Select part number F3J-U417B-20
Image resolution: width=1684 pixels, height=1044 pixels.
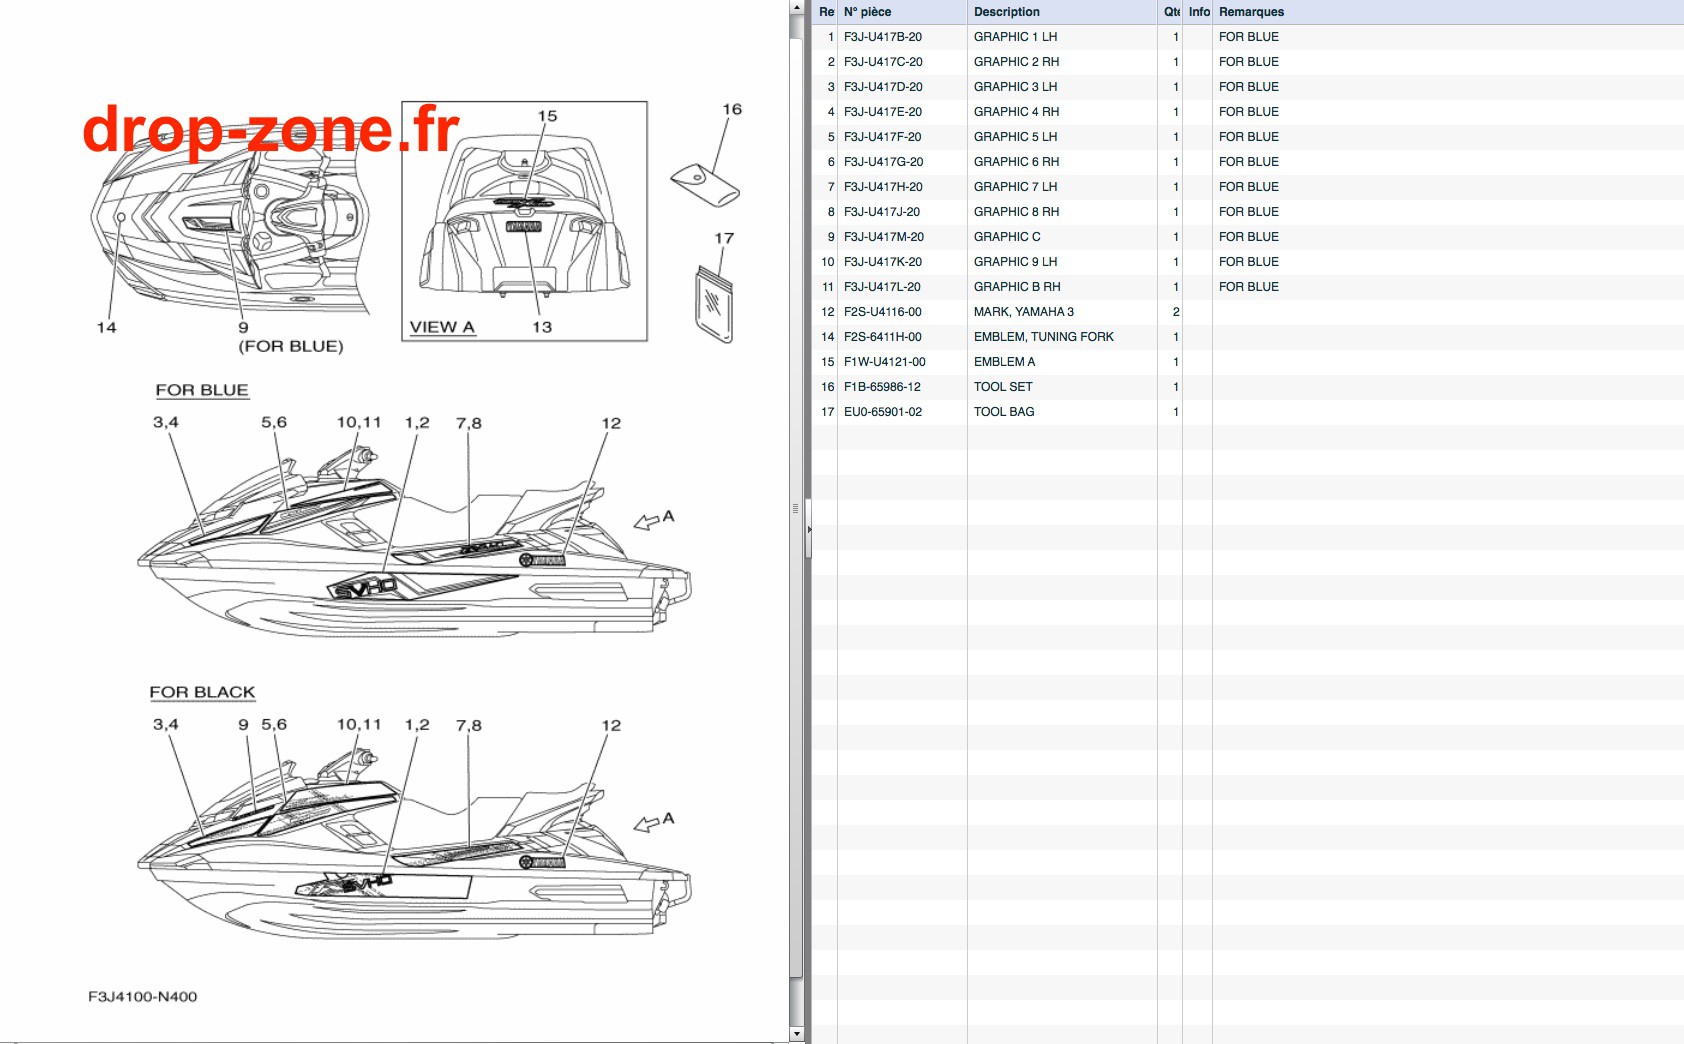883,37
